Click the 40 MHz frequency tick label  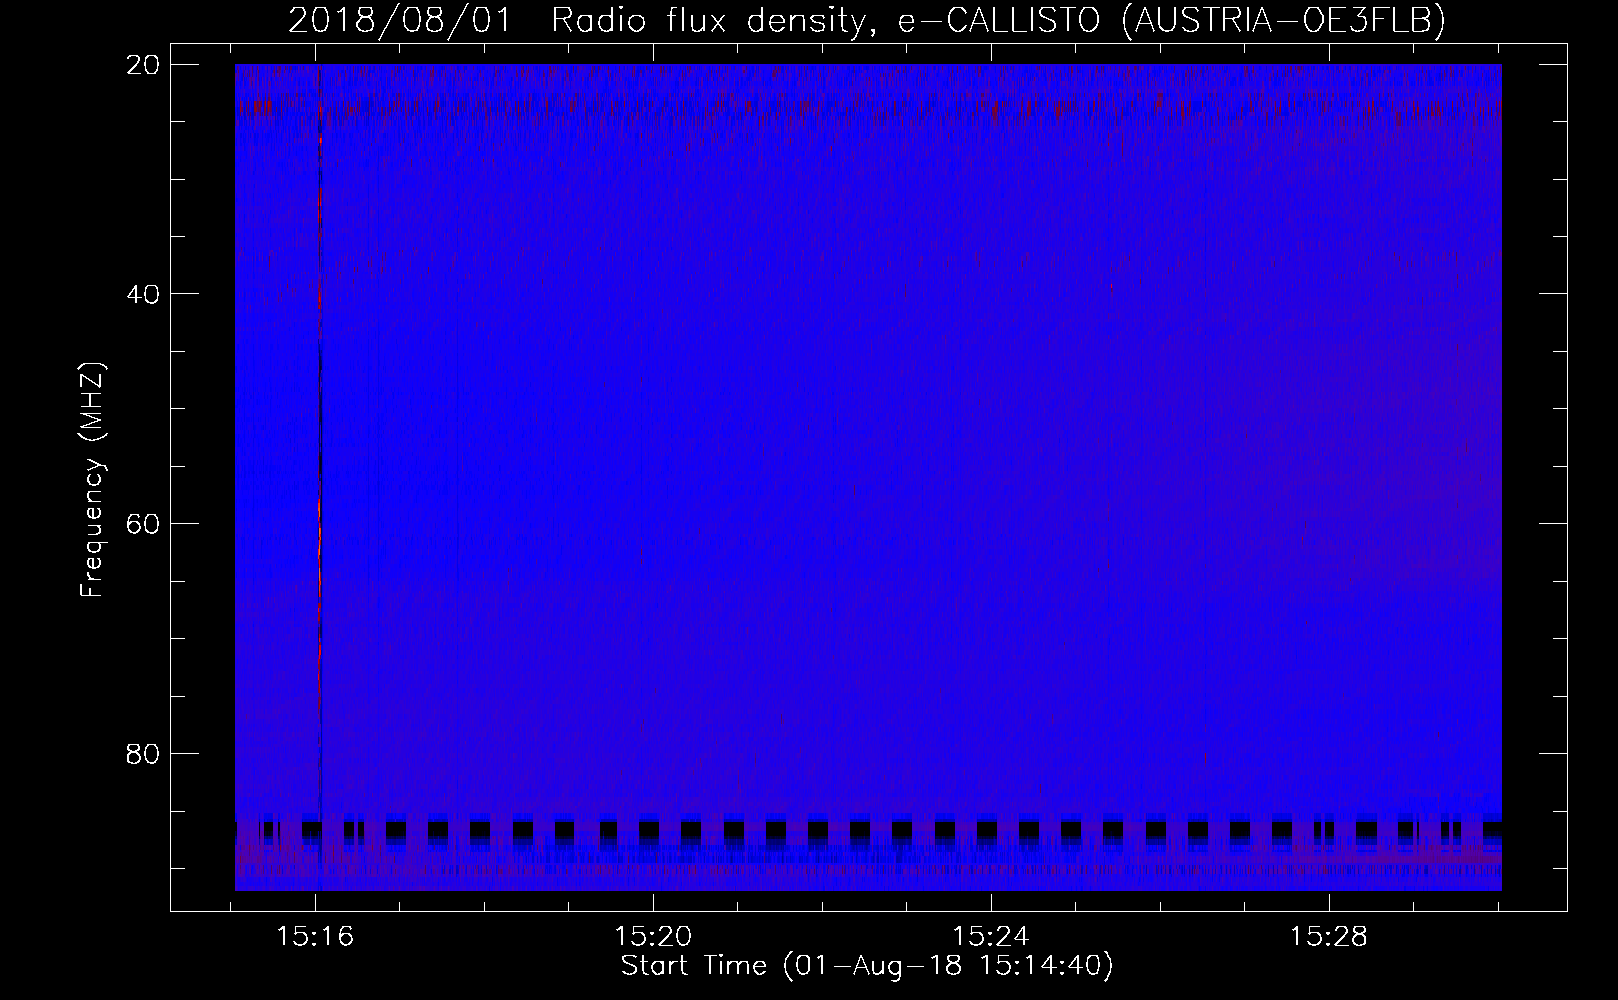pos(142,294)
